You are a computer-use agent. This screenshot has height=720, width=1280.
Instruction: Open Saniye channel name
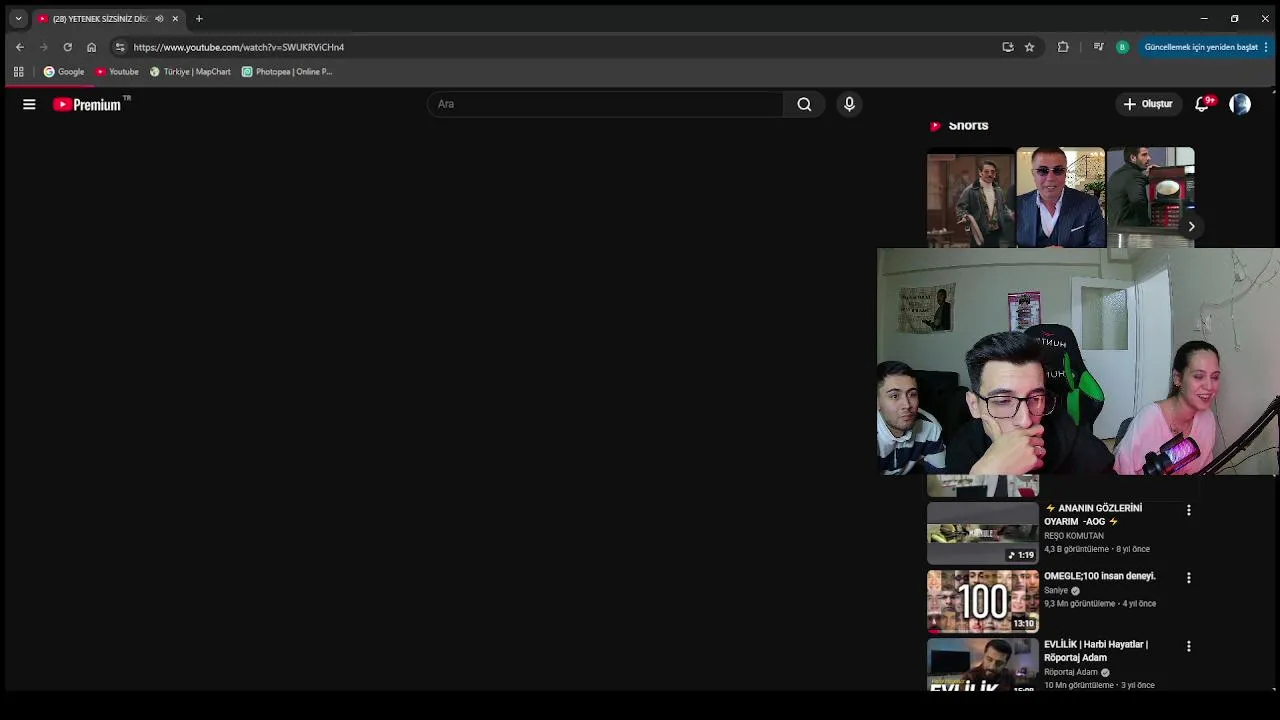coord(1056,591)
